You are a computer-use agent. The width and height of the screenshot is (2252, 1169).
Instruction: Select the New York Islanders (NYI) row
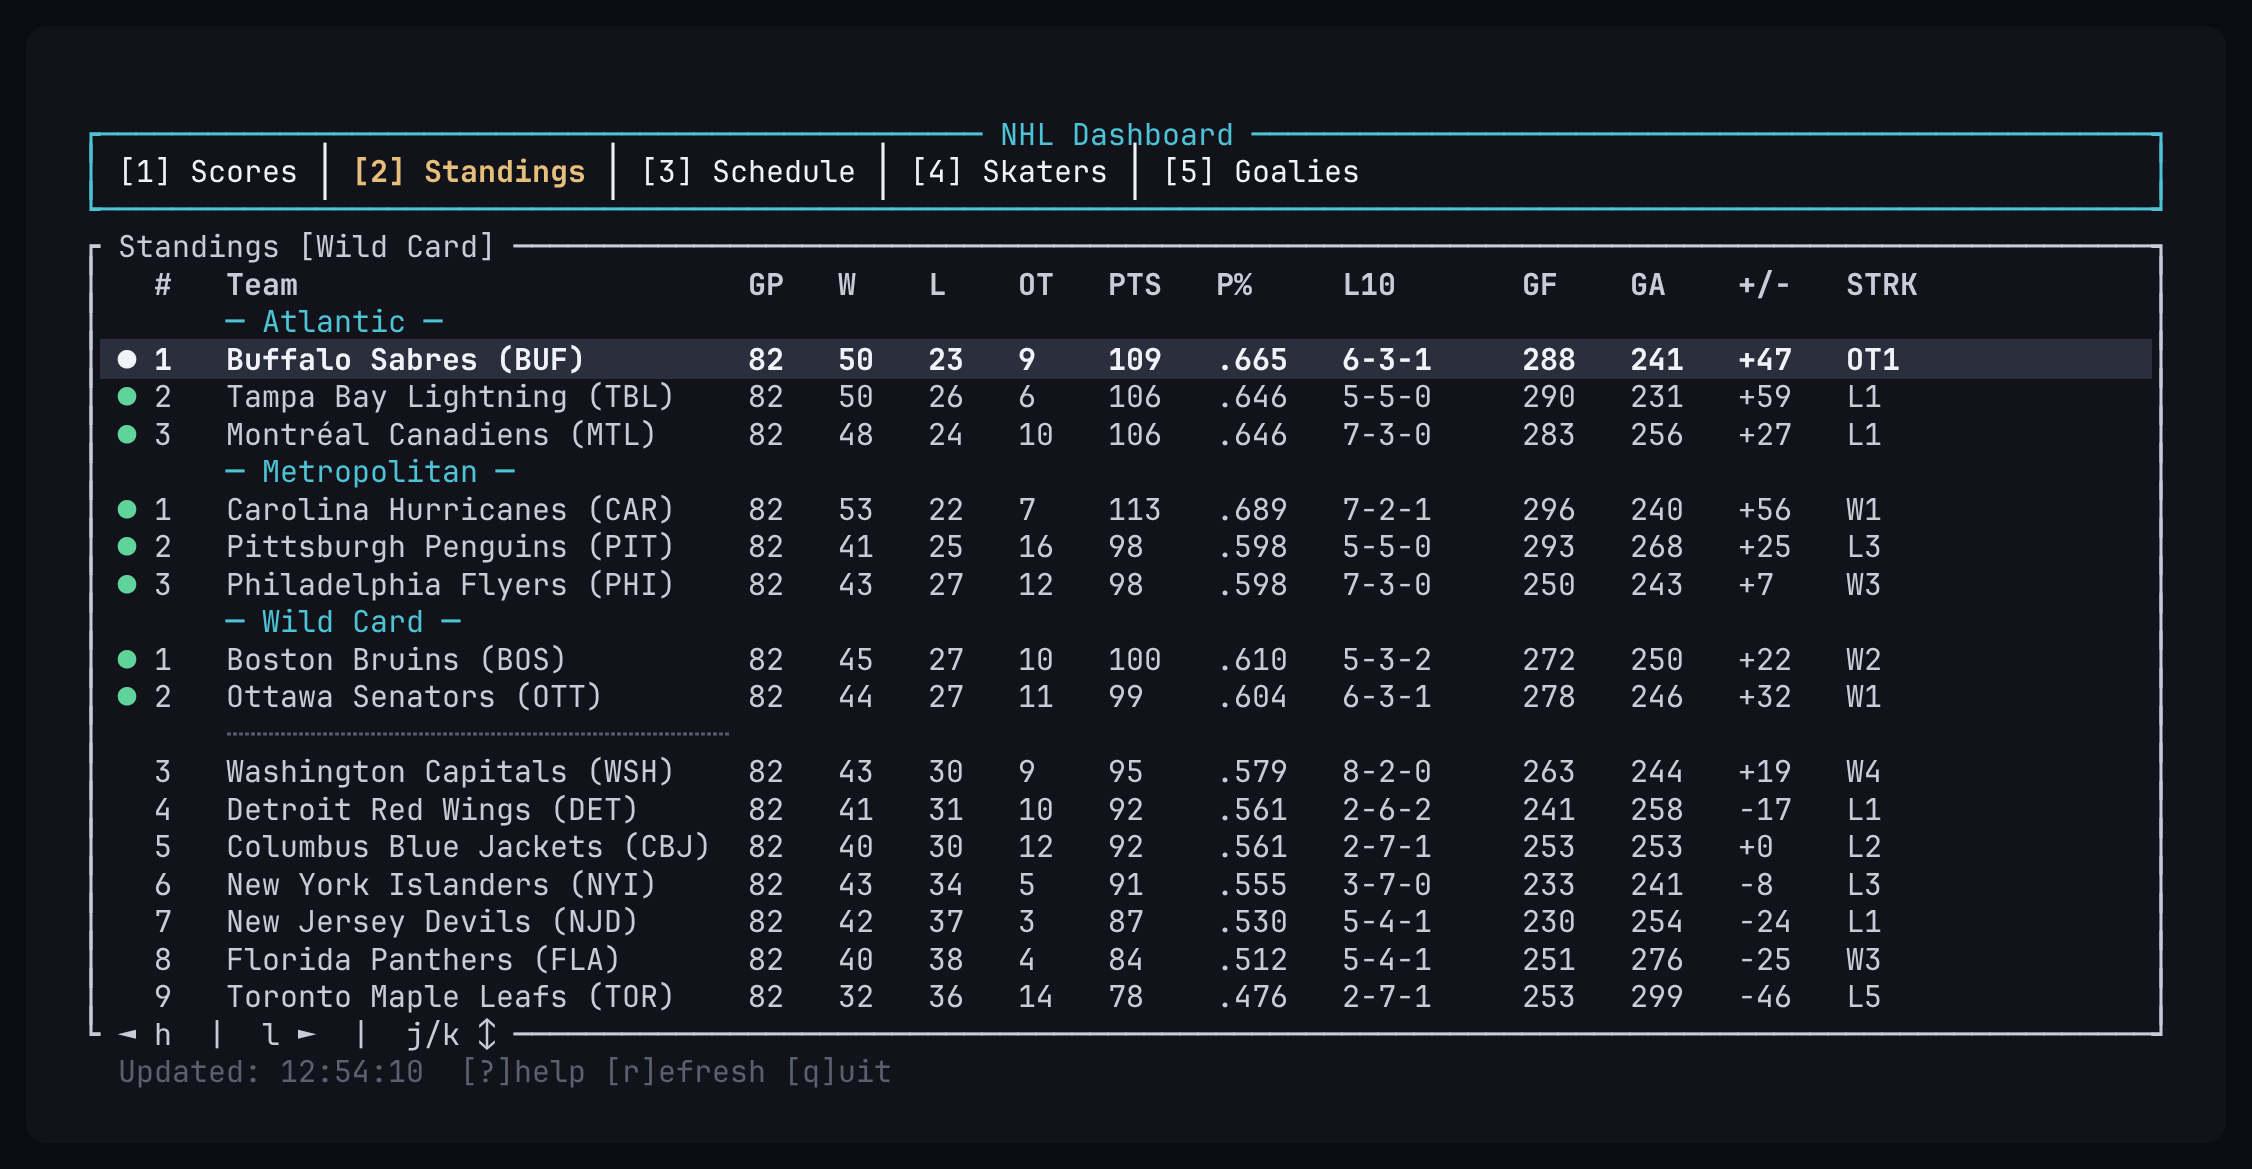tap(1126, 885)
